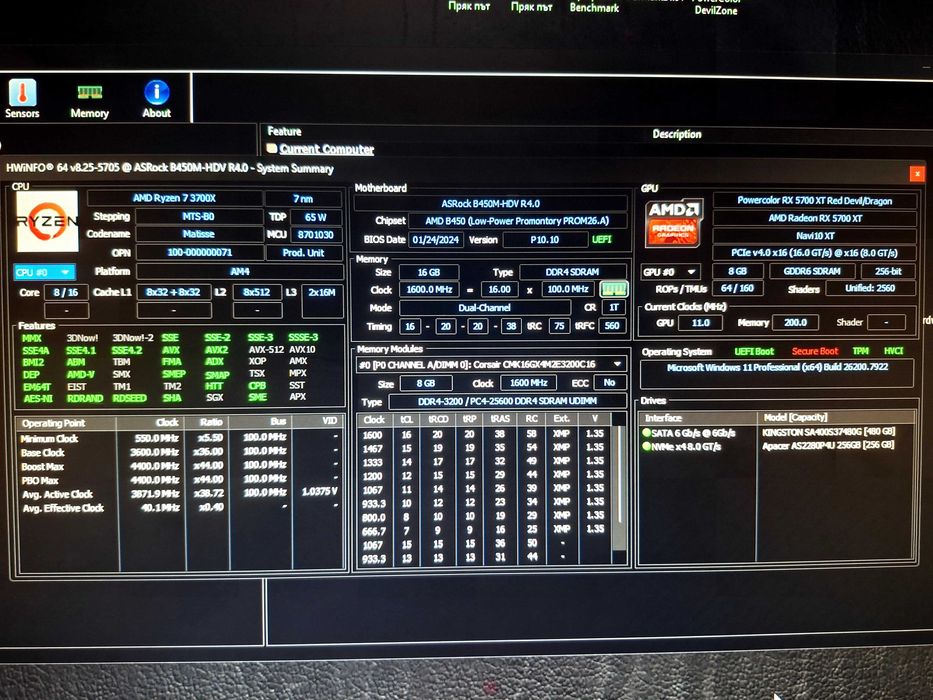The height and width of the screenshot is (700, 933).
Task: Click green SATA drive status indicator
Action: tap(646, 432)
